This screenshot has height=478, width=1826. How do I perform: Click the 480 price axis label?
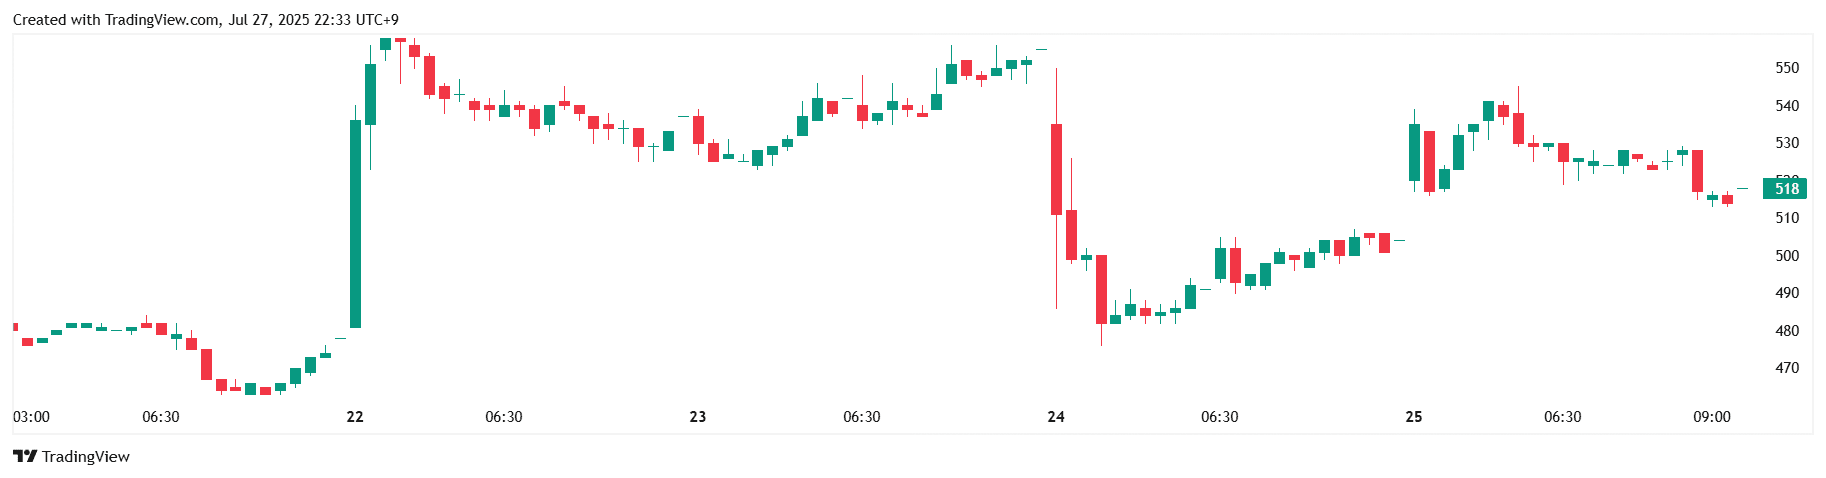(1787, 331)
